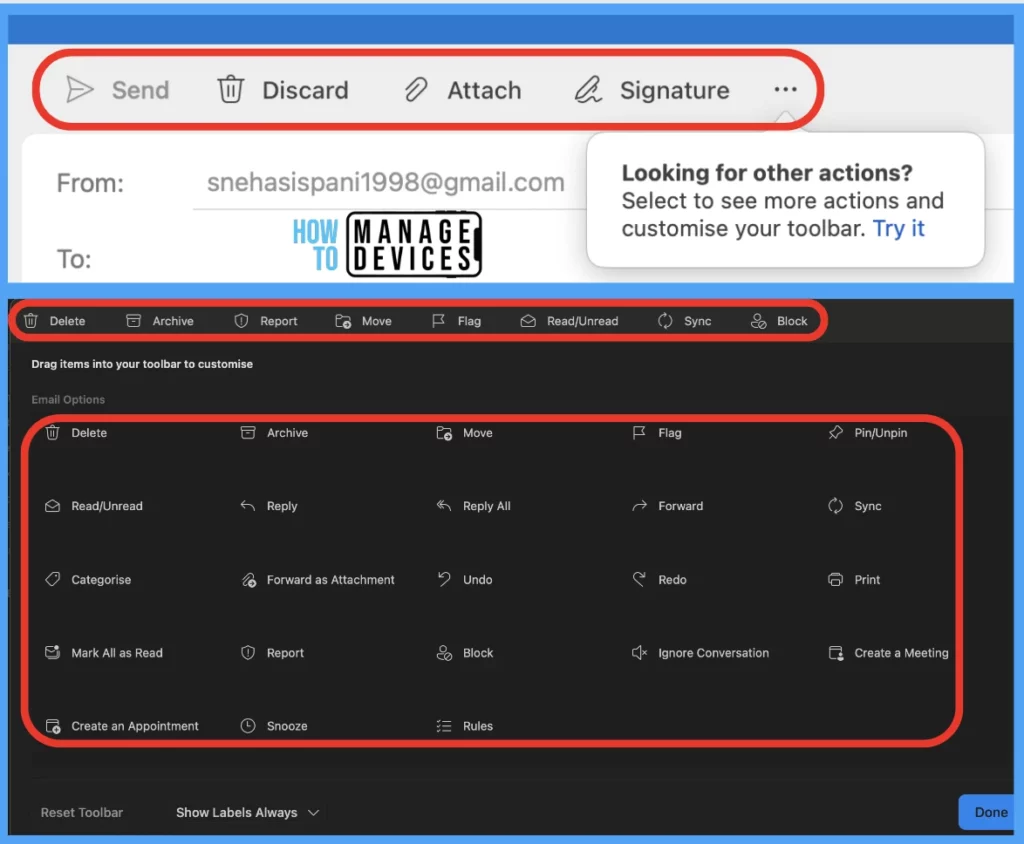
Task: Select the Reply All item
Action: 473,506
